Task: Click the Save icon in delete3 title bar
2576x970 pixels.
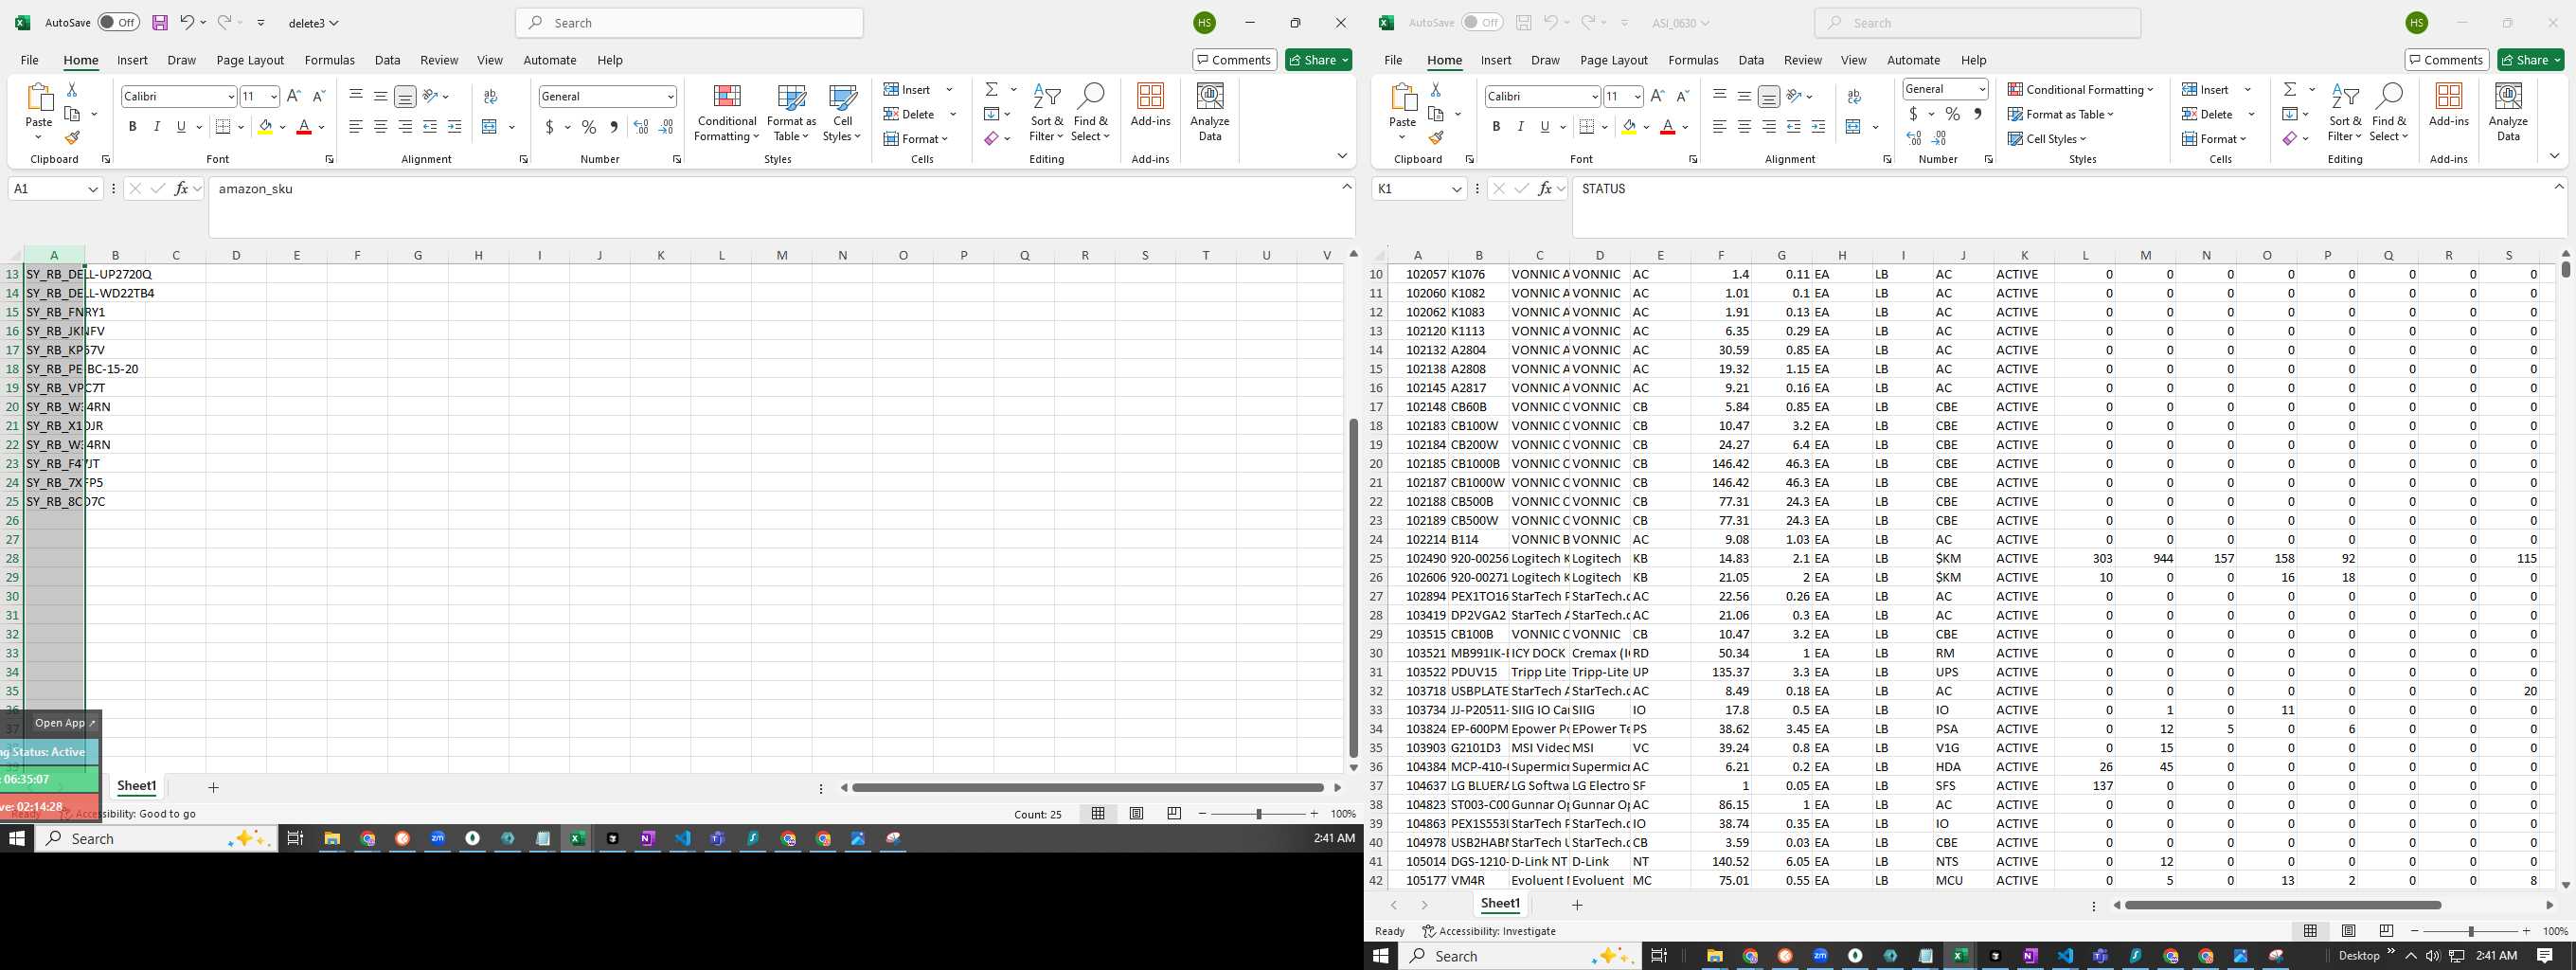Action: coord(160,22)
